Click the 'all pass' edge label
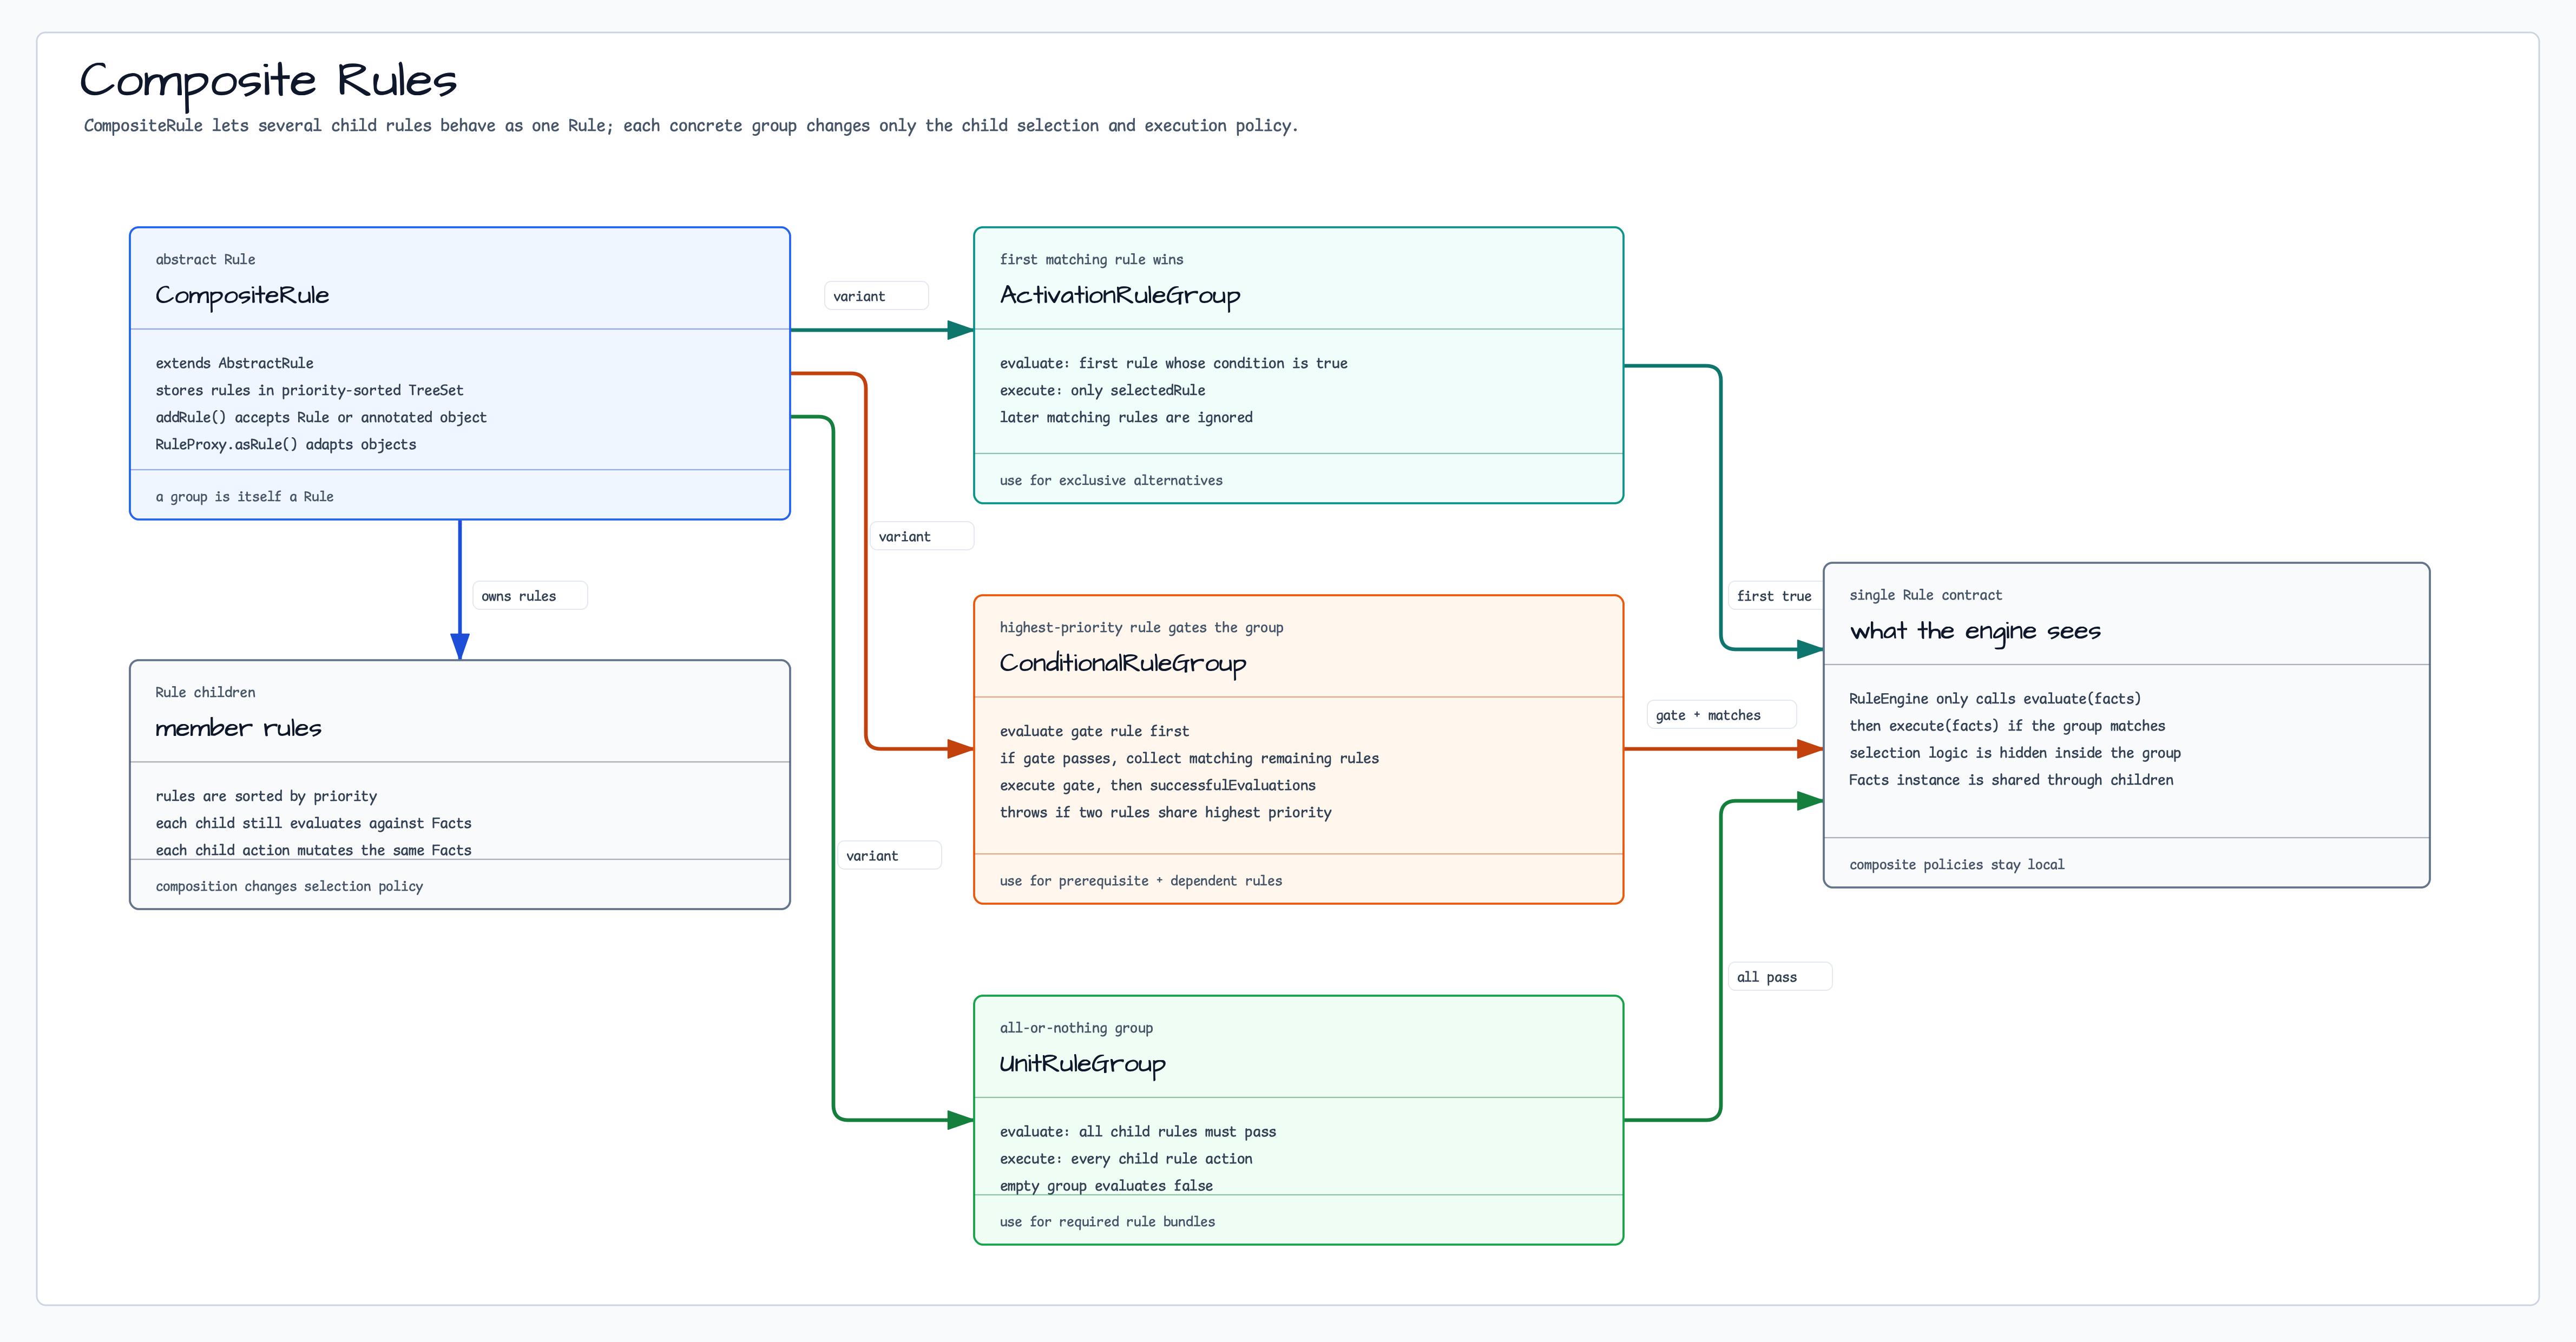 (1780, 977)
